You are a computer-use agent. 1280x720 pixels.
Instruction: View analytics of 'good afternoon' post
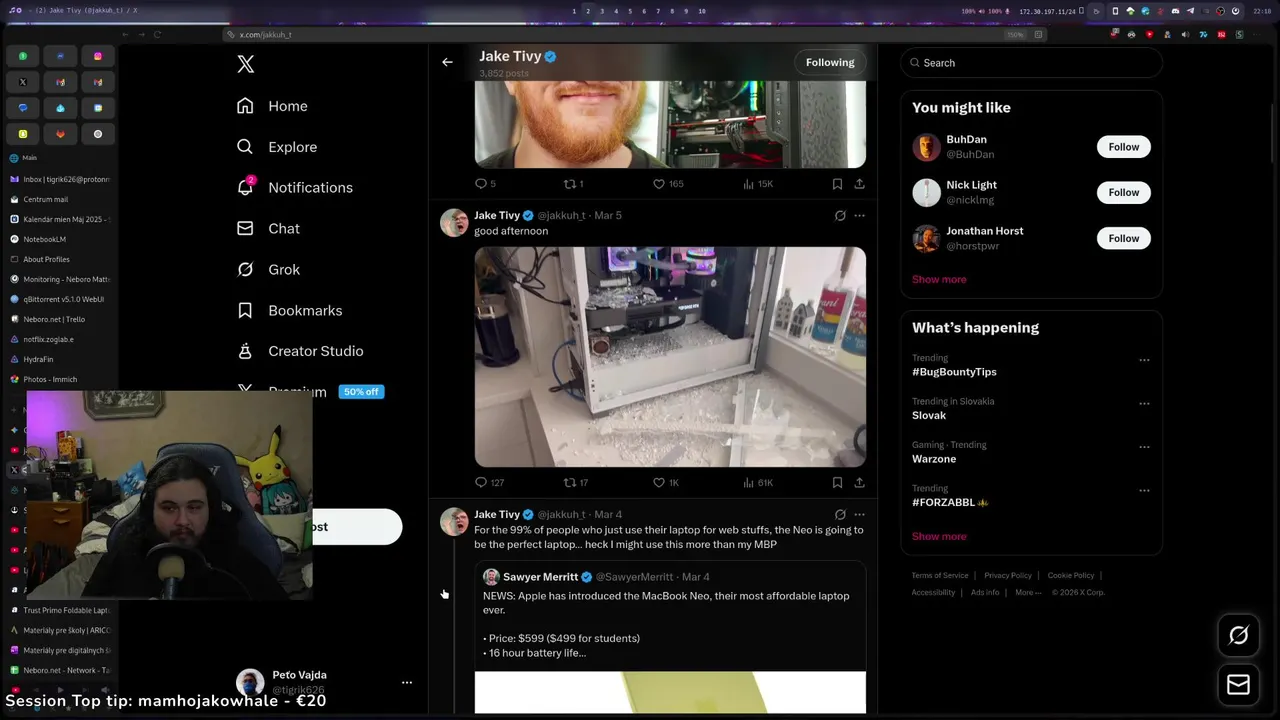coord(758,482)
